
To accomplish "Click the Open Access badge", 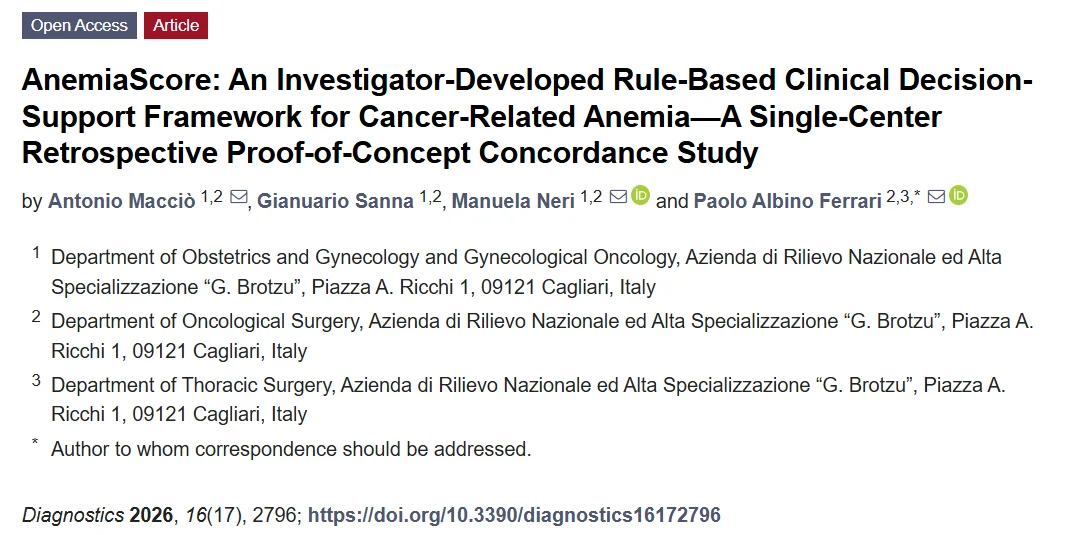I will [x=79, y=26].
